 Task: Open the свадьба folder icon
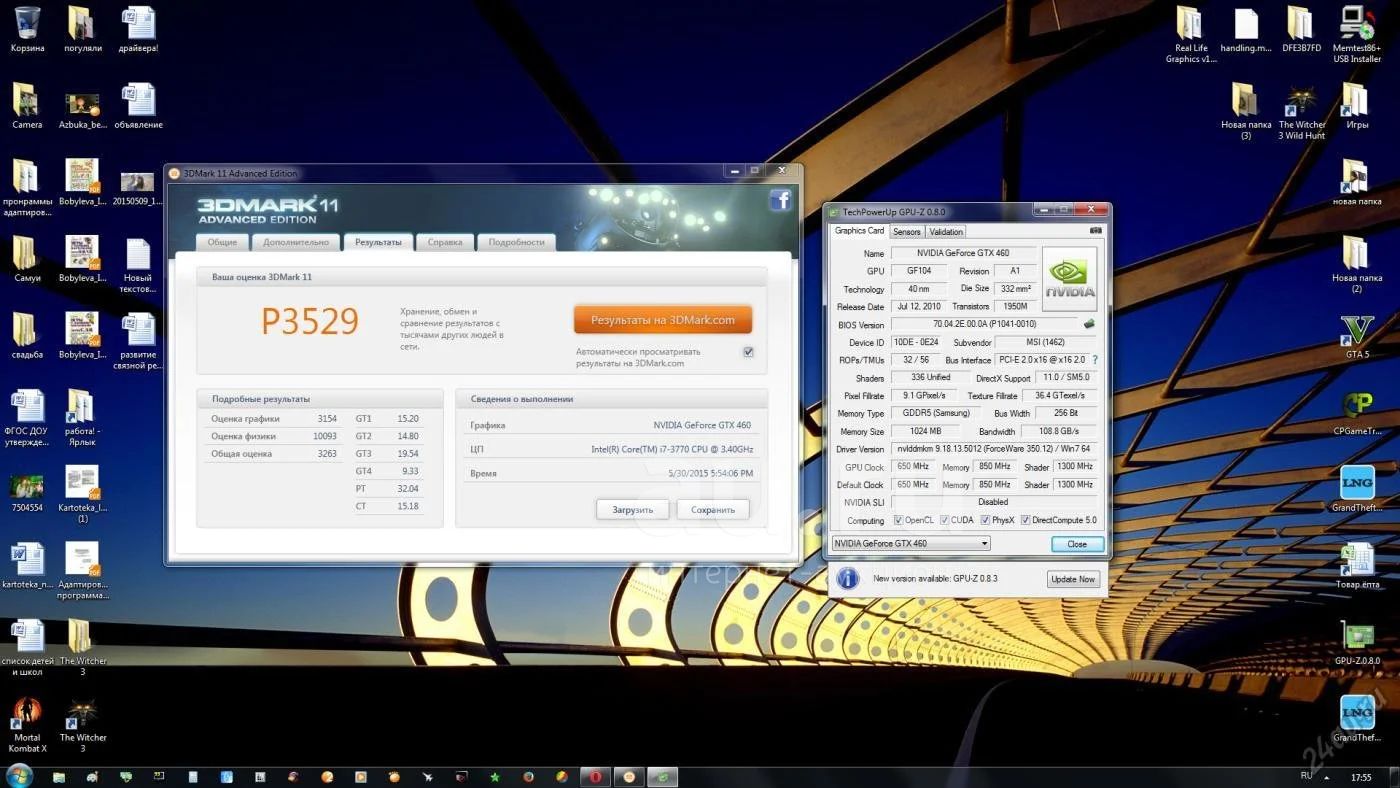pos(27,331)
